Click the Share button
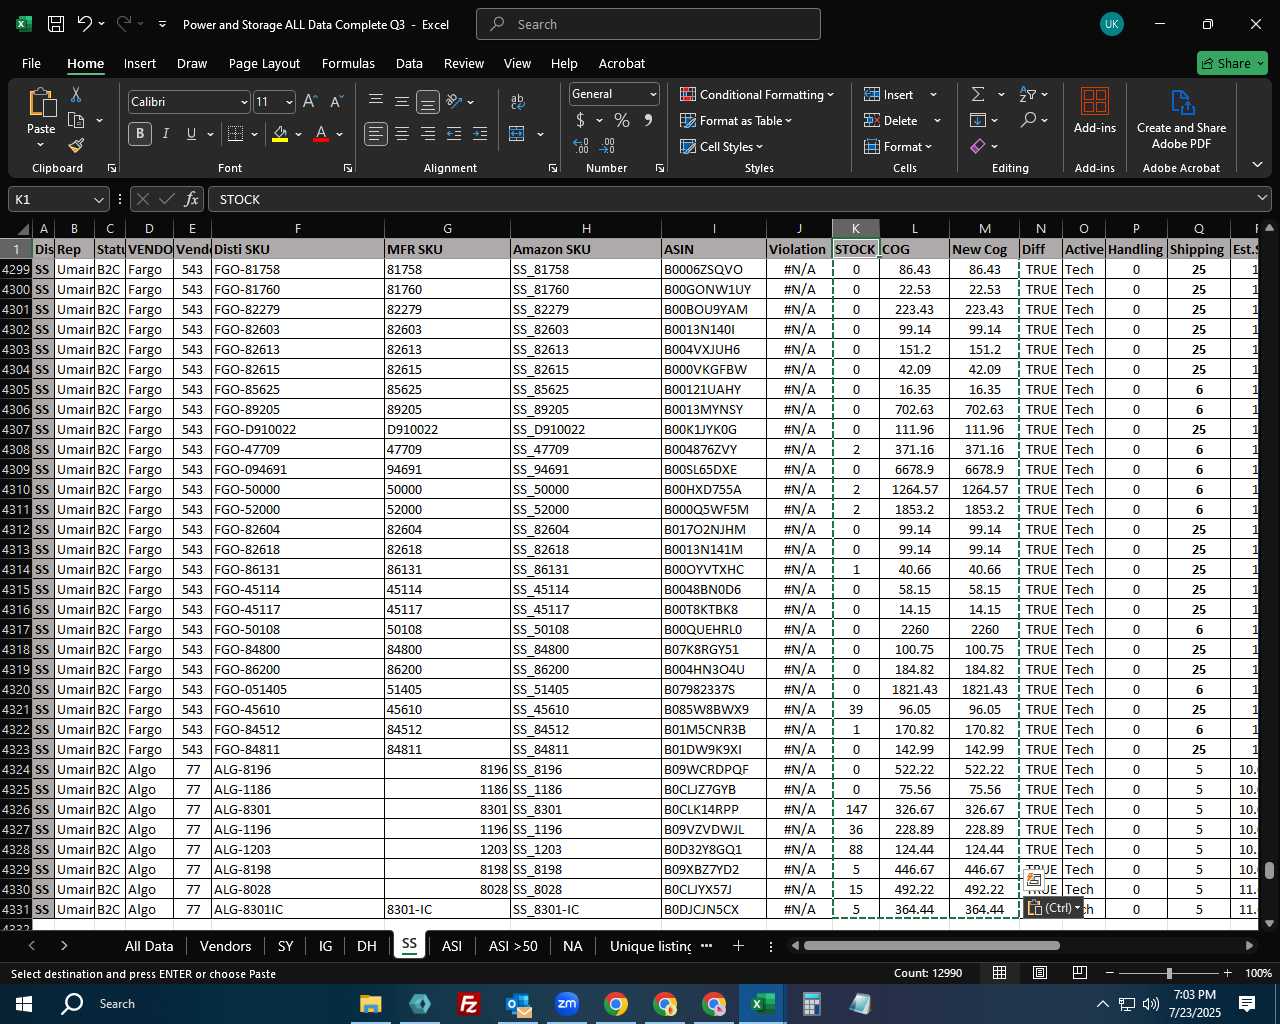The height and width of the screenshot is (1024, 1280). (x=1232, y=63)
